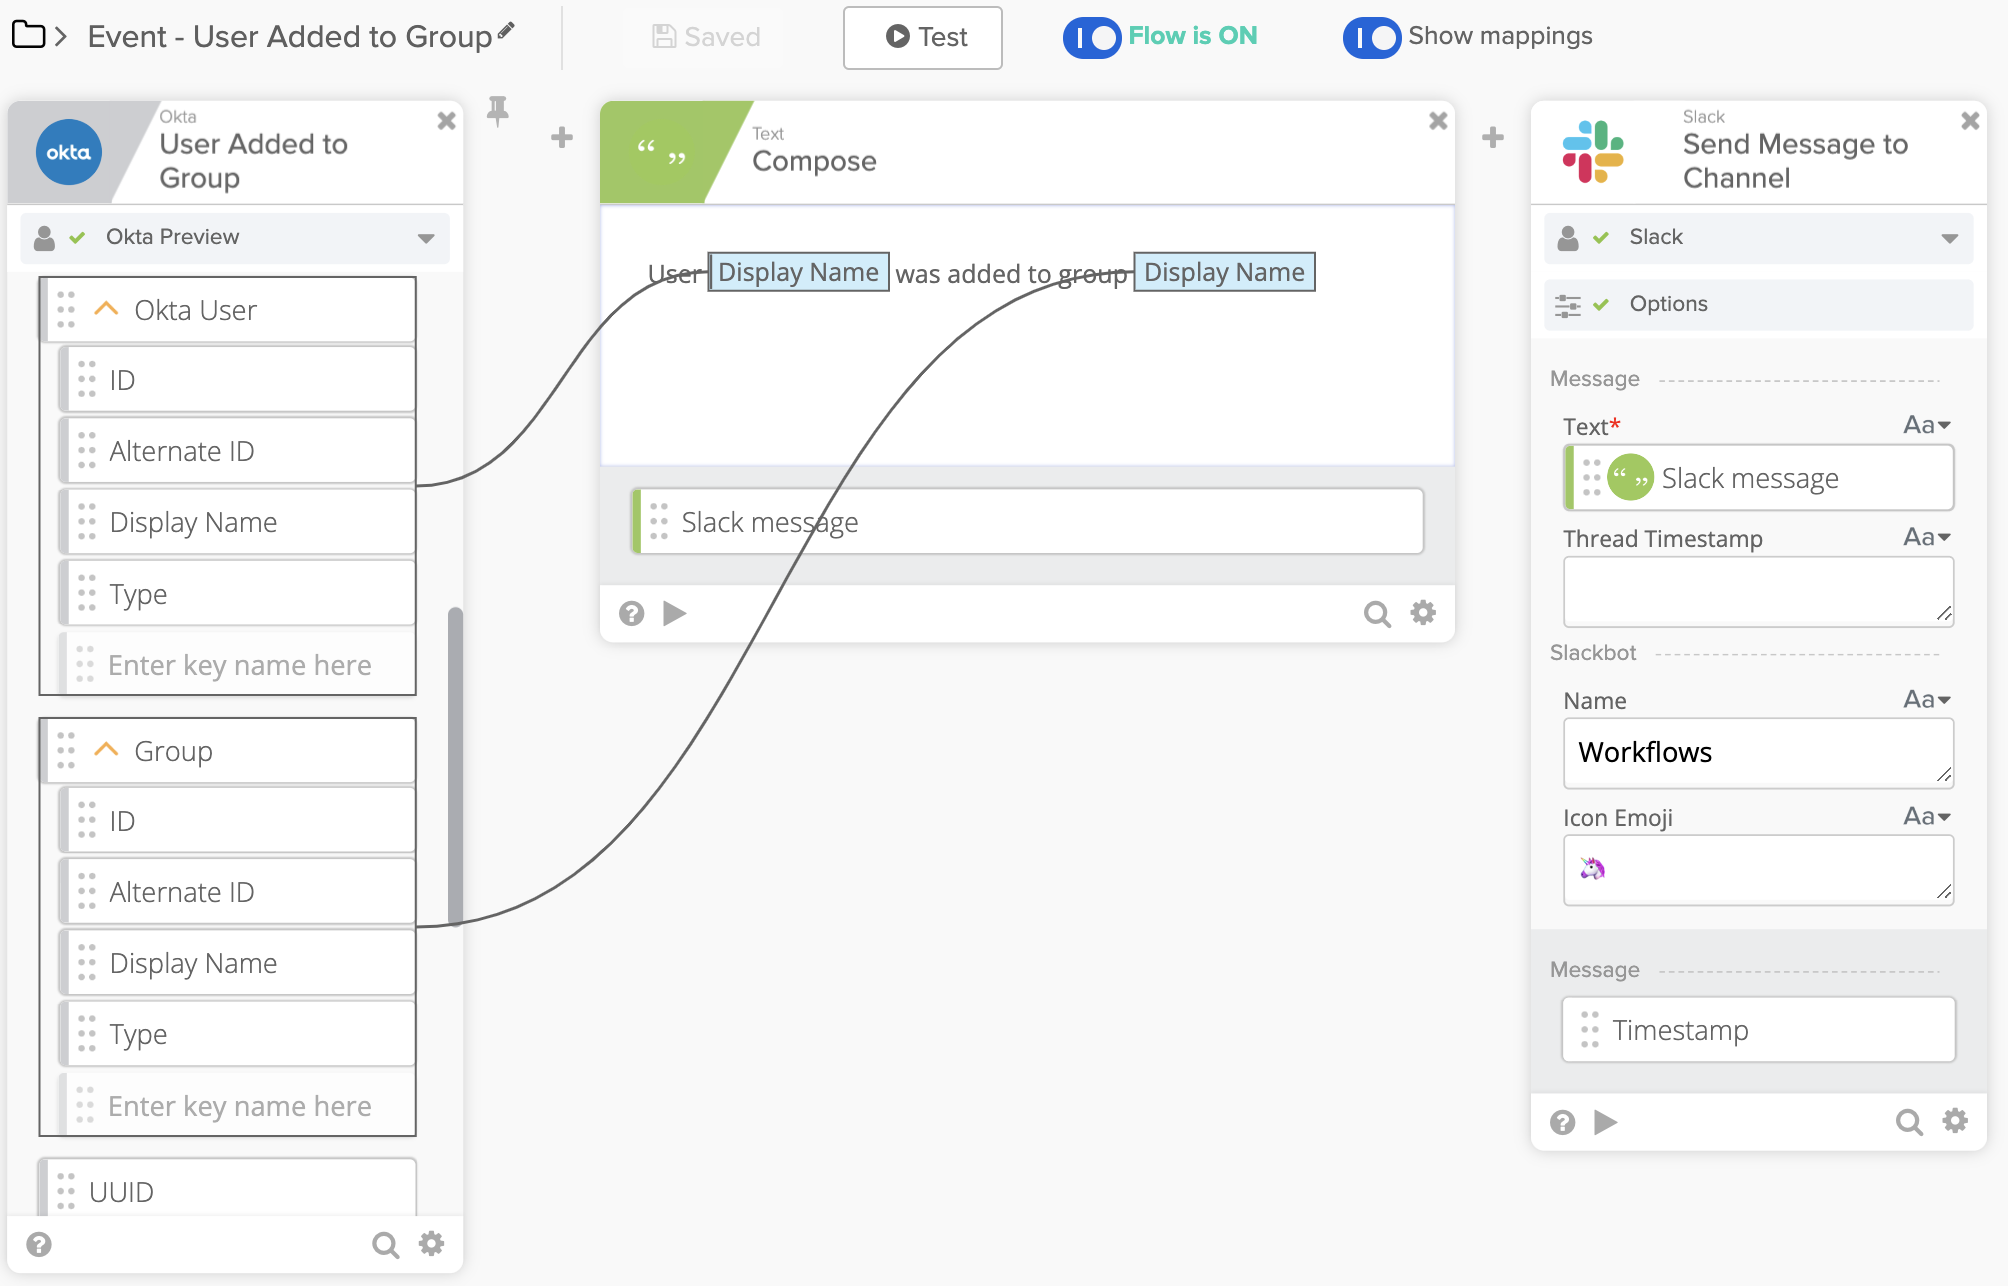Toggle the Flow is ON switch
2008x1286 pixels.
[x=1092, y=38]
